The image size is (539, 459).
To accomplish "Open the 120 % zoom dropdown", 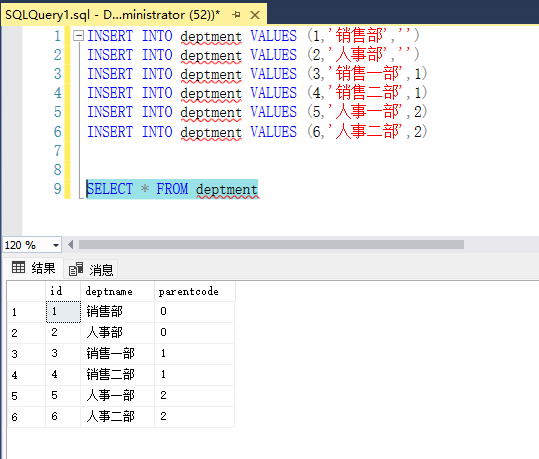I will [x=56, y=245].
